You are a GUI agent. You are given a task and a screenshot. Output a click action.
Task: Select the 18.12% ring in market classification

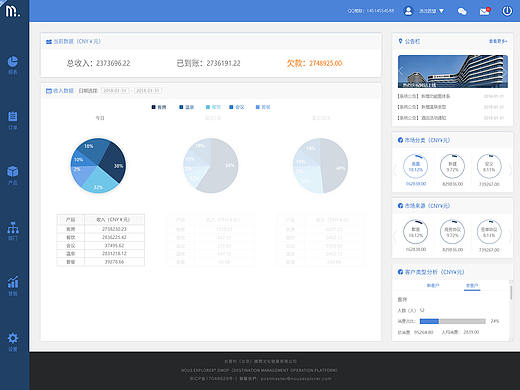[x=416, y=167]
